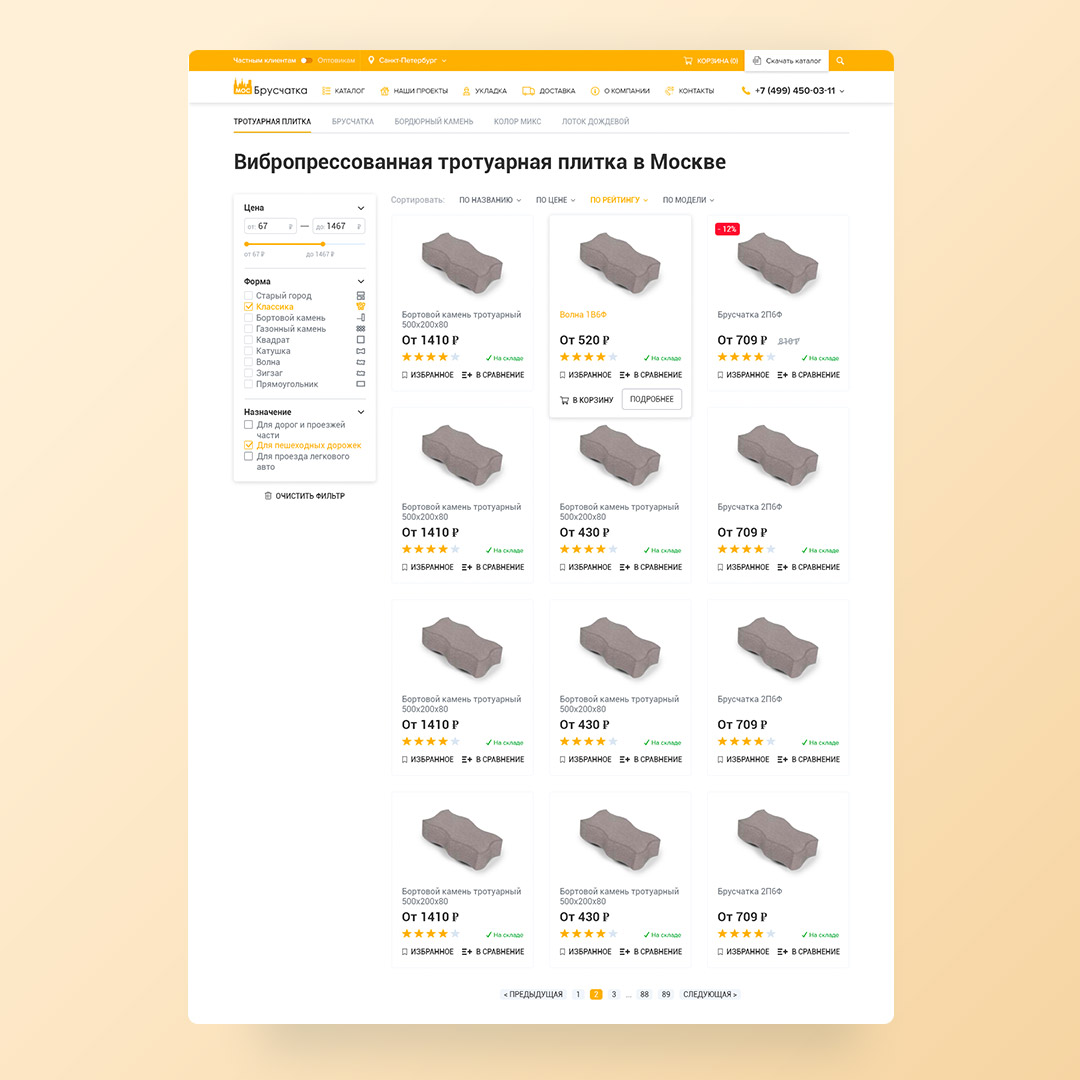Viewport: 1080px width, 1080px height.
Task: Uncheck the Классика form checkbox
Action: [x=248, y=307]
